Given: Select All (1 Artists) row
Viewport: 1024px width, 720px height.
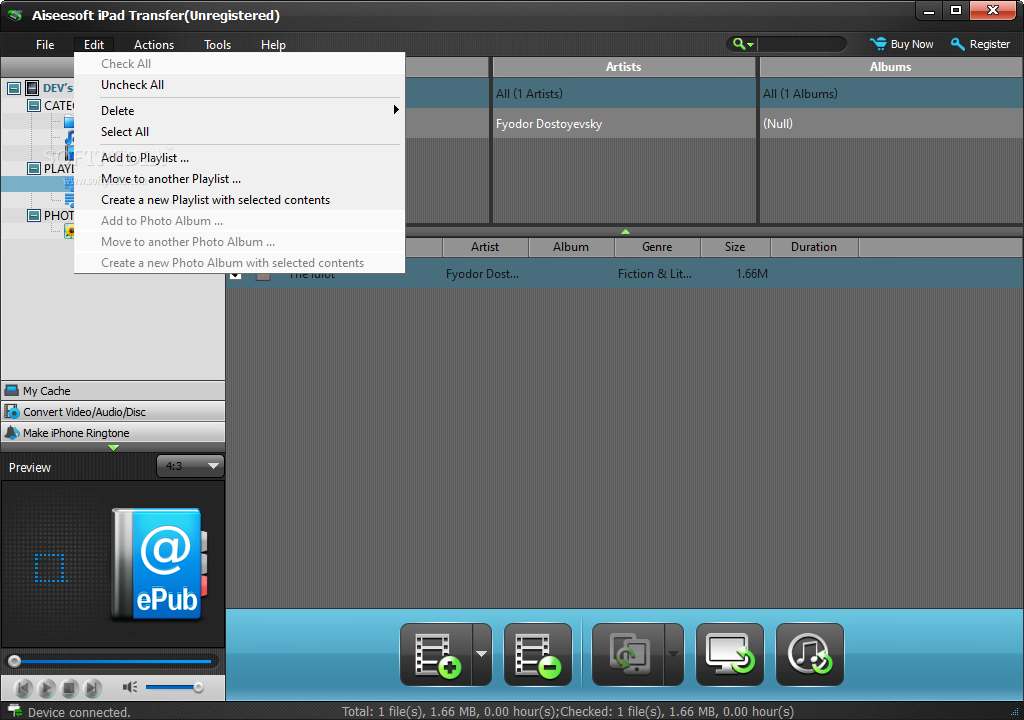Looking at the screenshot, I should (x=624, y=93).
